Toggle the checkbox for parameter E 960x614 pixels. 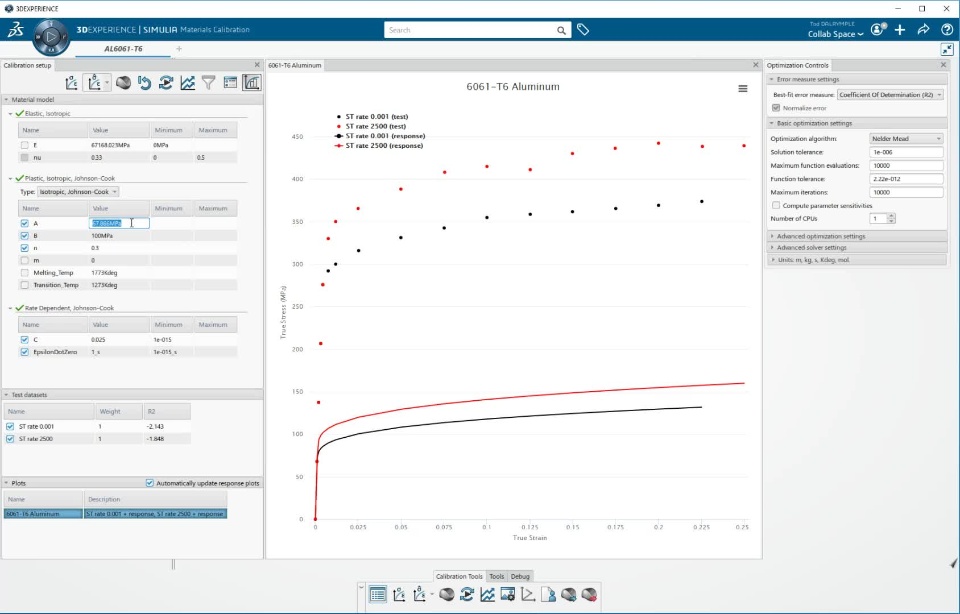[24, 145]
